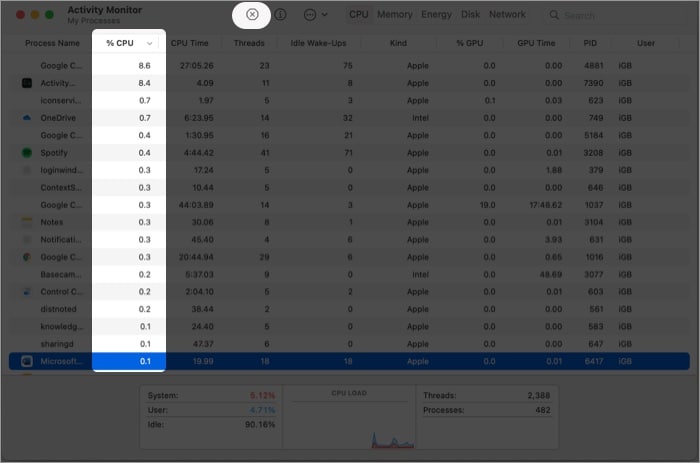The height and width of the screenshot is (463, 700).
Task: Sort by Process Name column
Action: 52,43
